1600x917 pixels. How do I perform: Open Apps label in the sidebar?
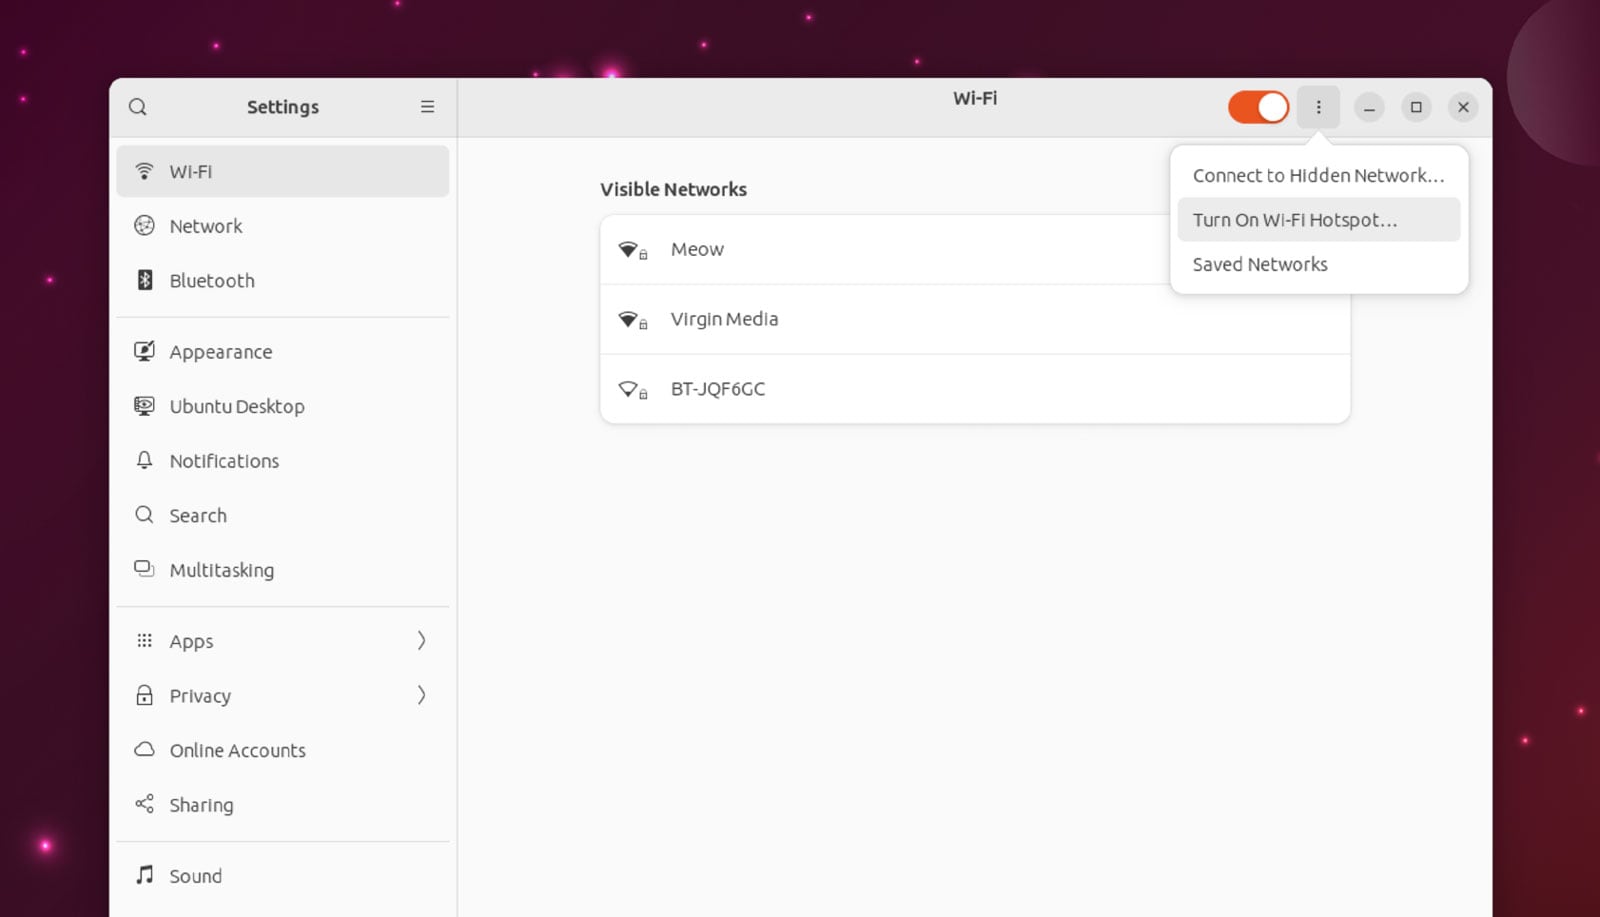click(191, 642)
